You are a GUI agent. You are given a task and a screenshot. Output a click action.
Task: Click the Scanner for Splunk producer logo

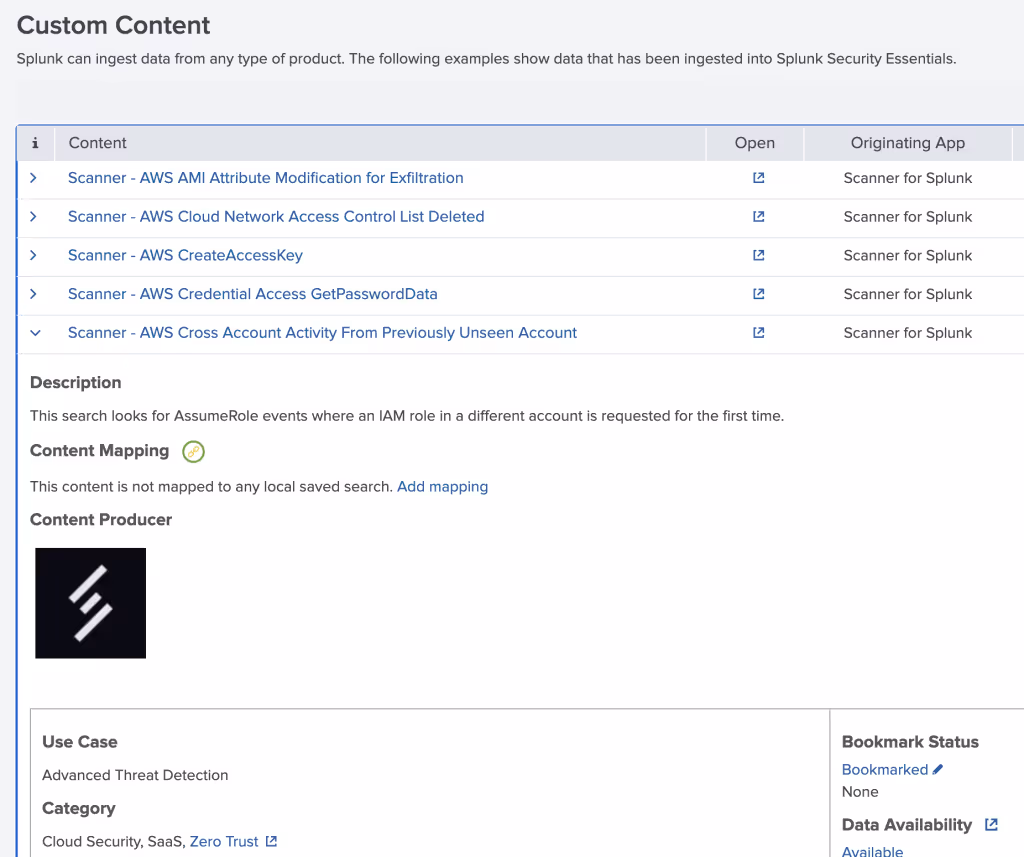90,603
